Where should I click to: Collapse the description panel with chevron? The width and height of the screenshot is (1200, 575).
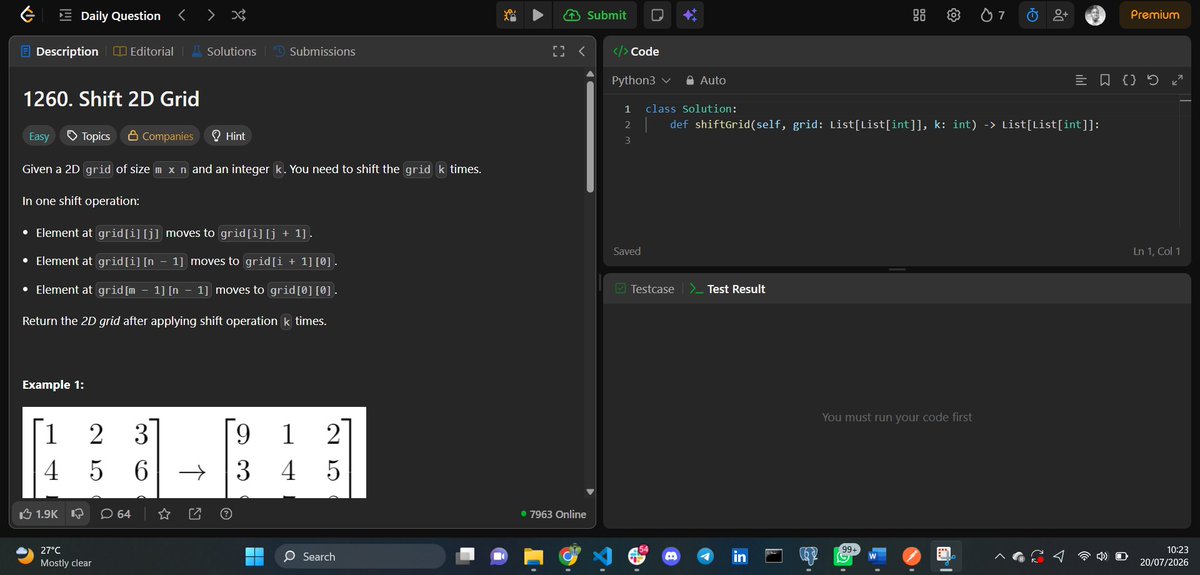581,51
